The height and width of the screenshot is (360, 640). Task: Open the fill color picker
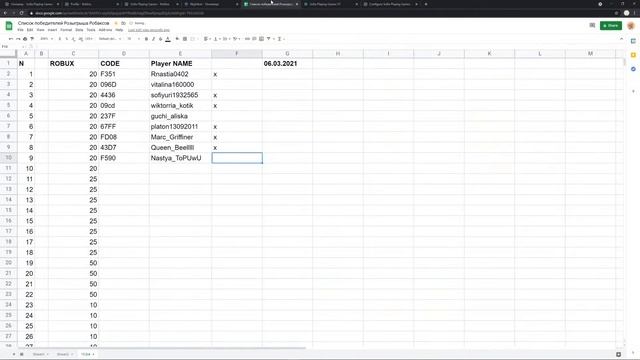coord(177,39)
